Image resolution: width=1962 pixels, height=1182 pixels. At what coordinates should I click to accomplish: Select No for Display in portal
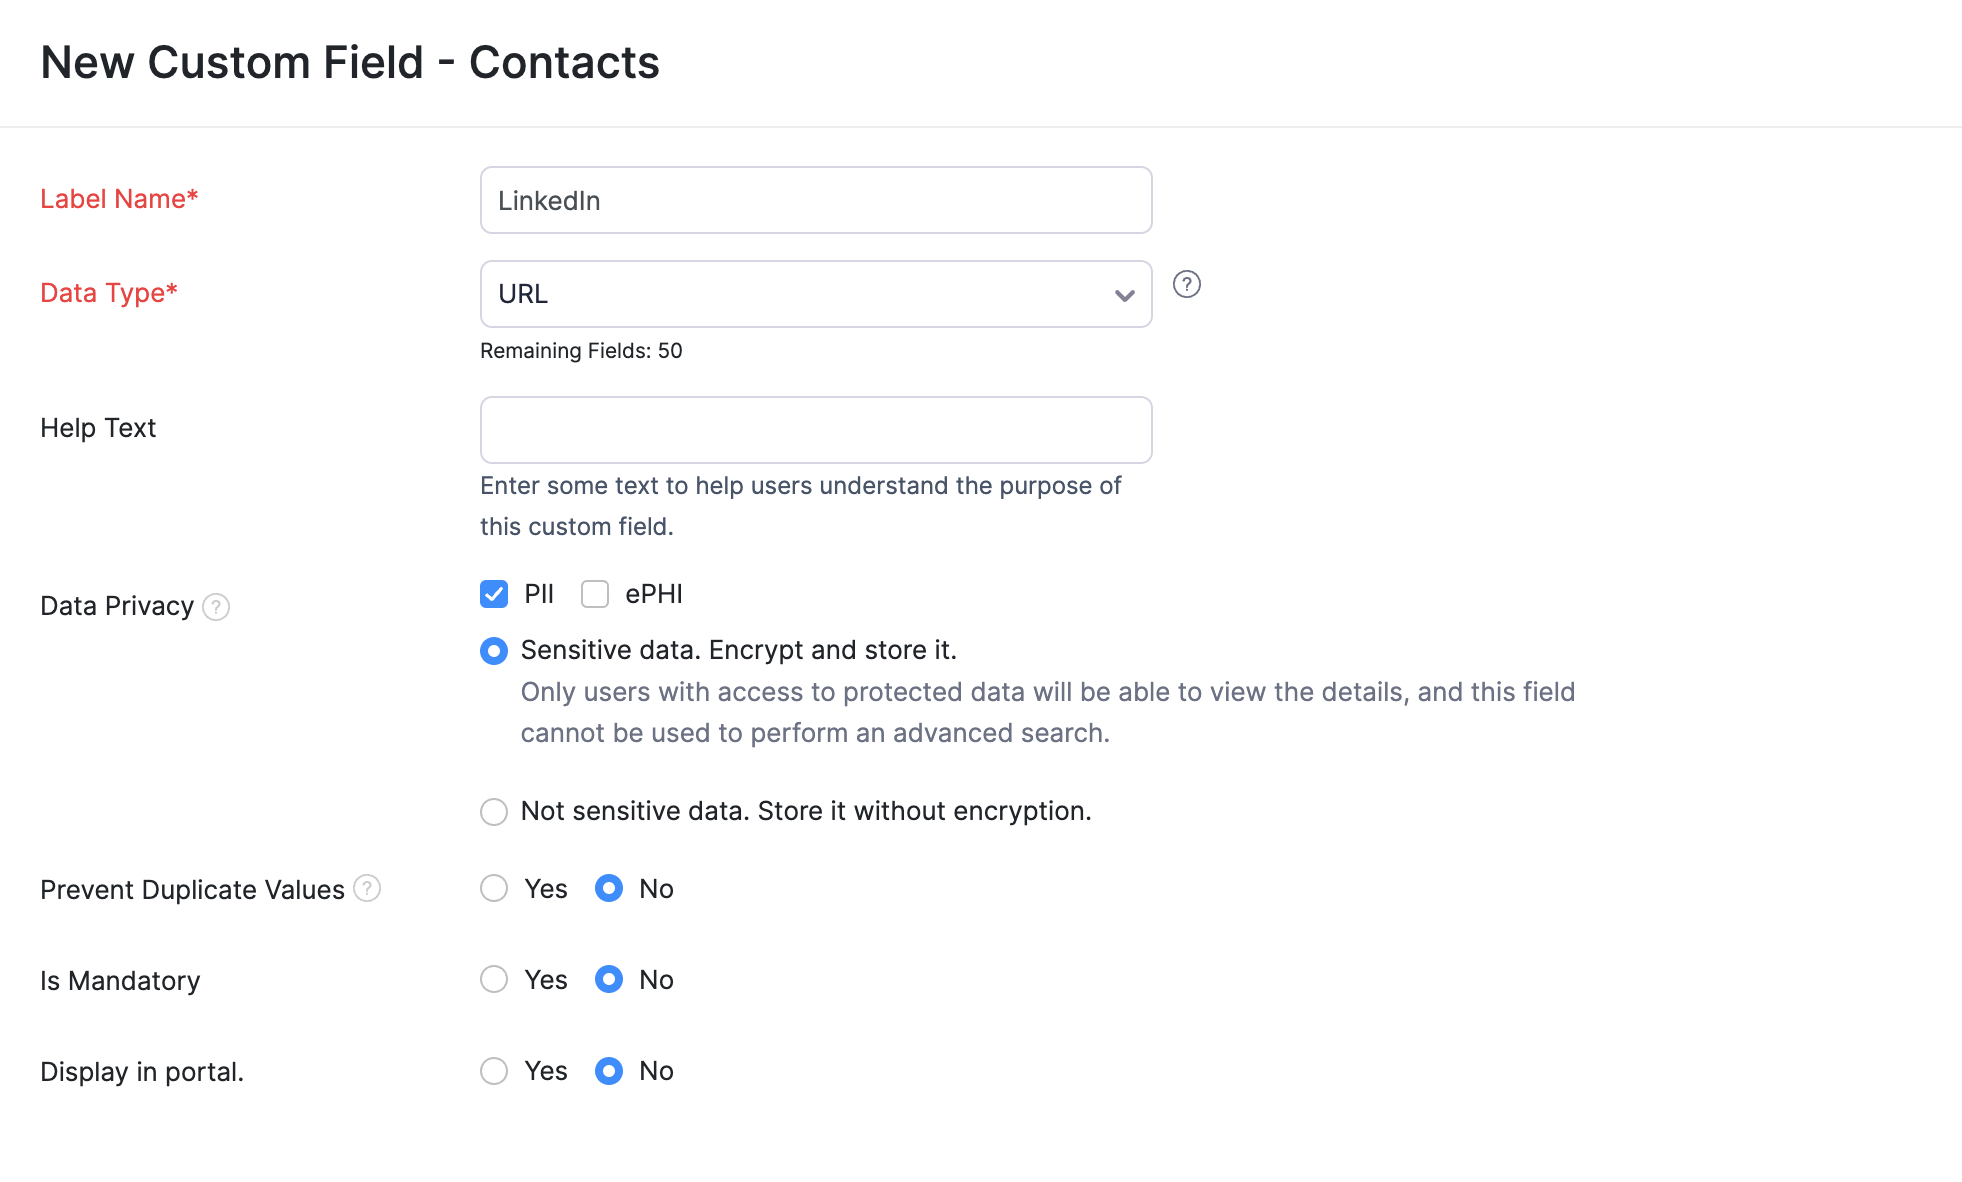(x=608, y=1071)
